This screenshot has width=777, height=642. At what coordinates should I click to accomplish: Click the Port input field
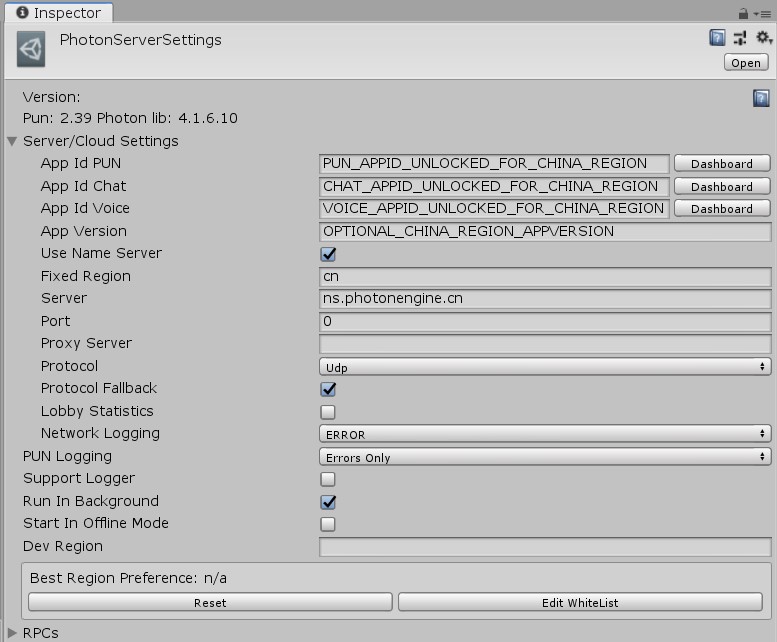545,321
